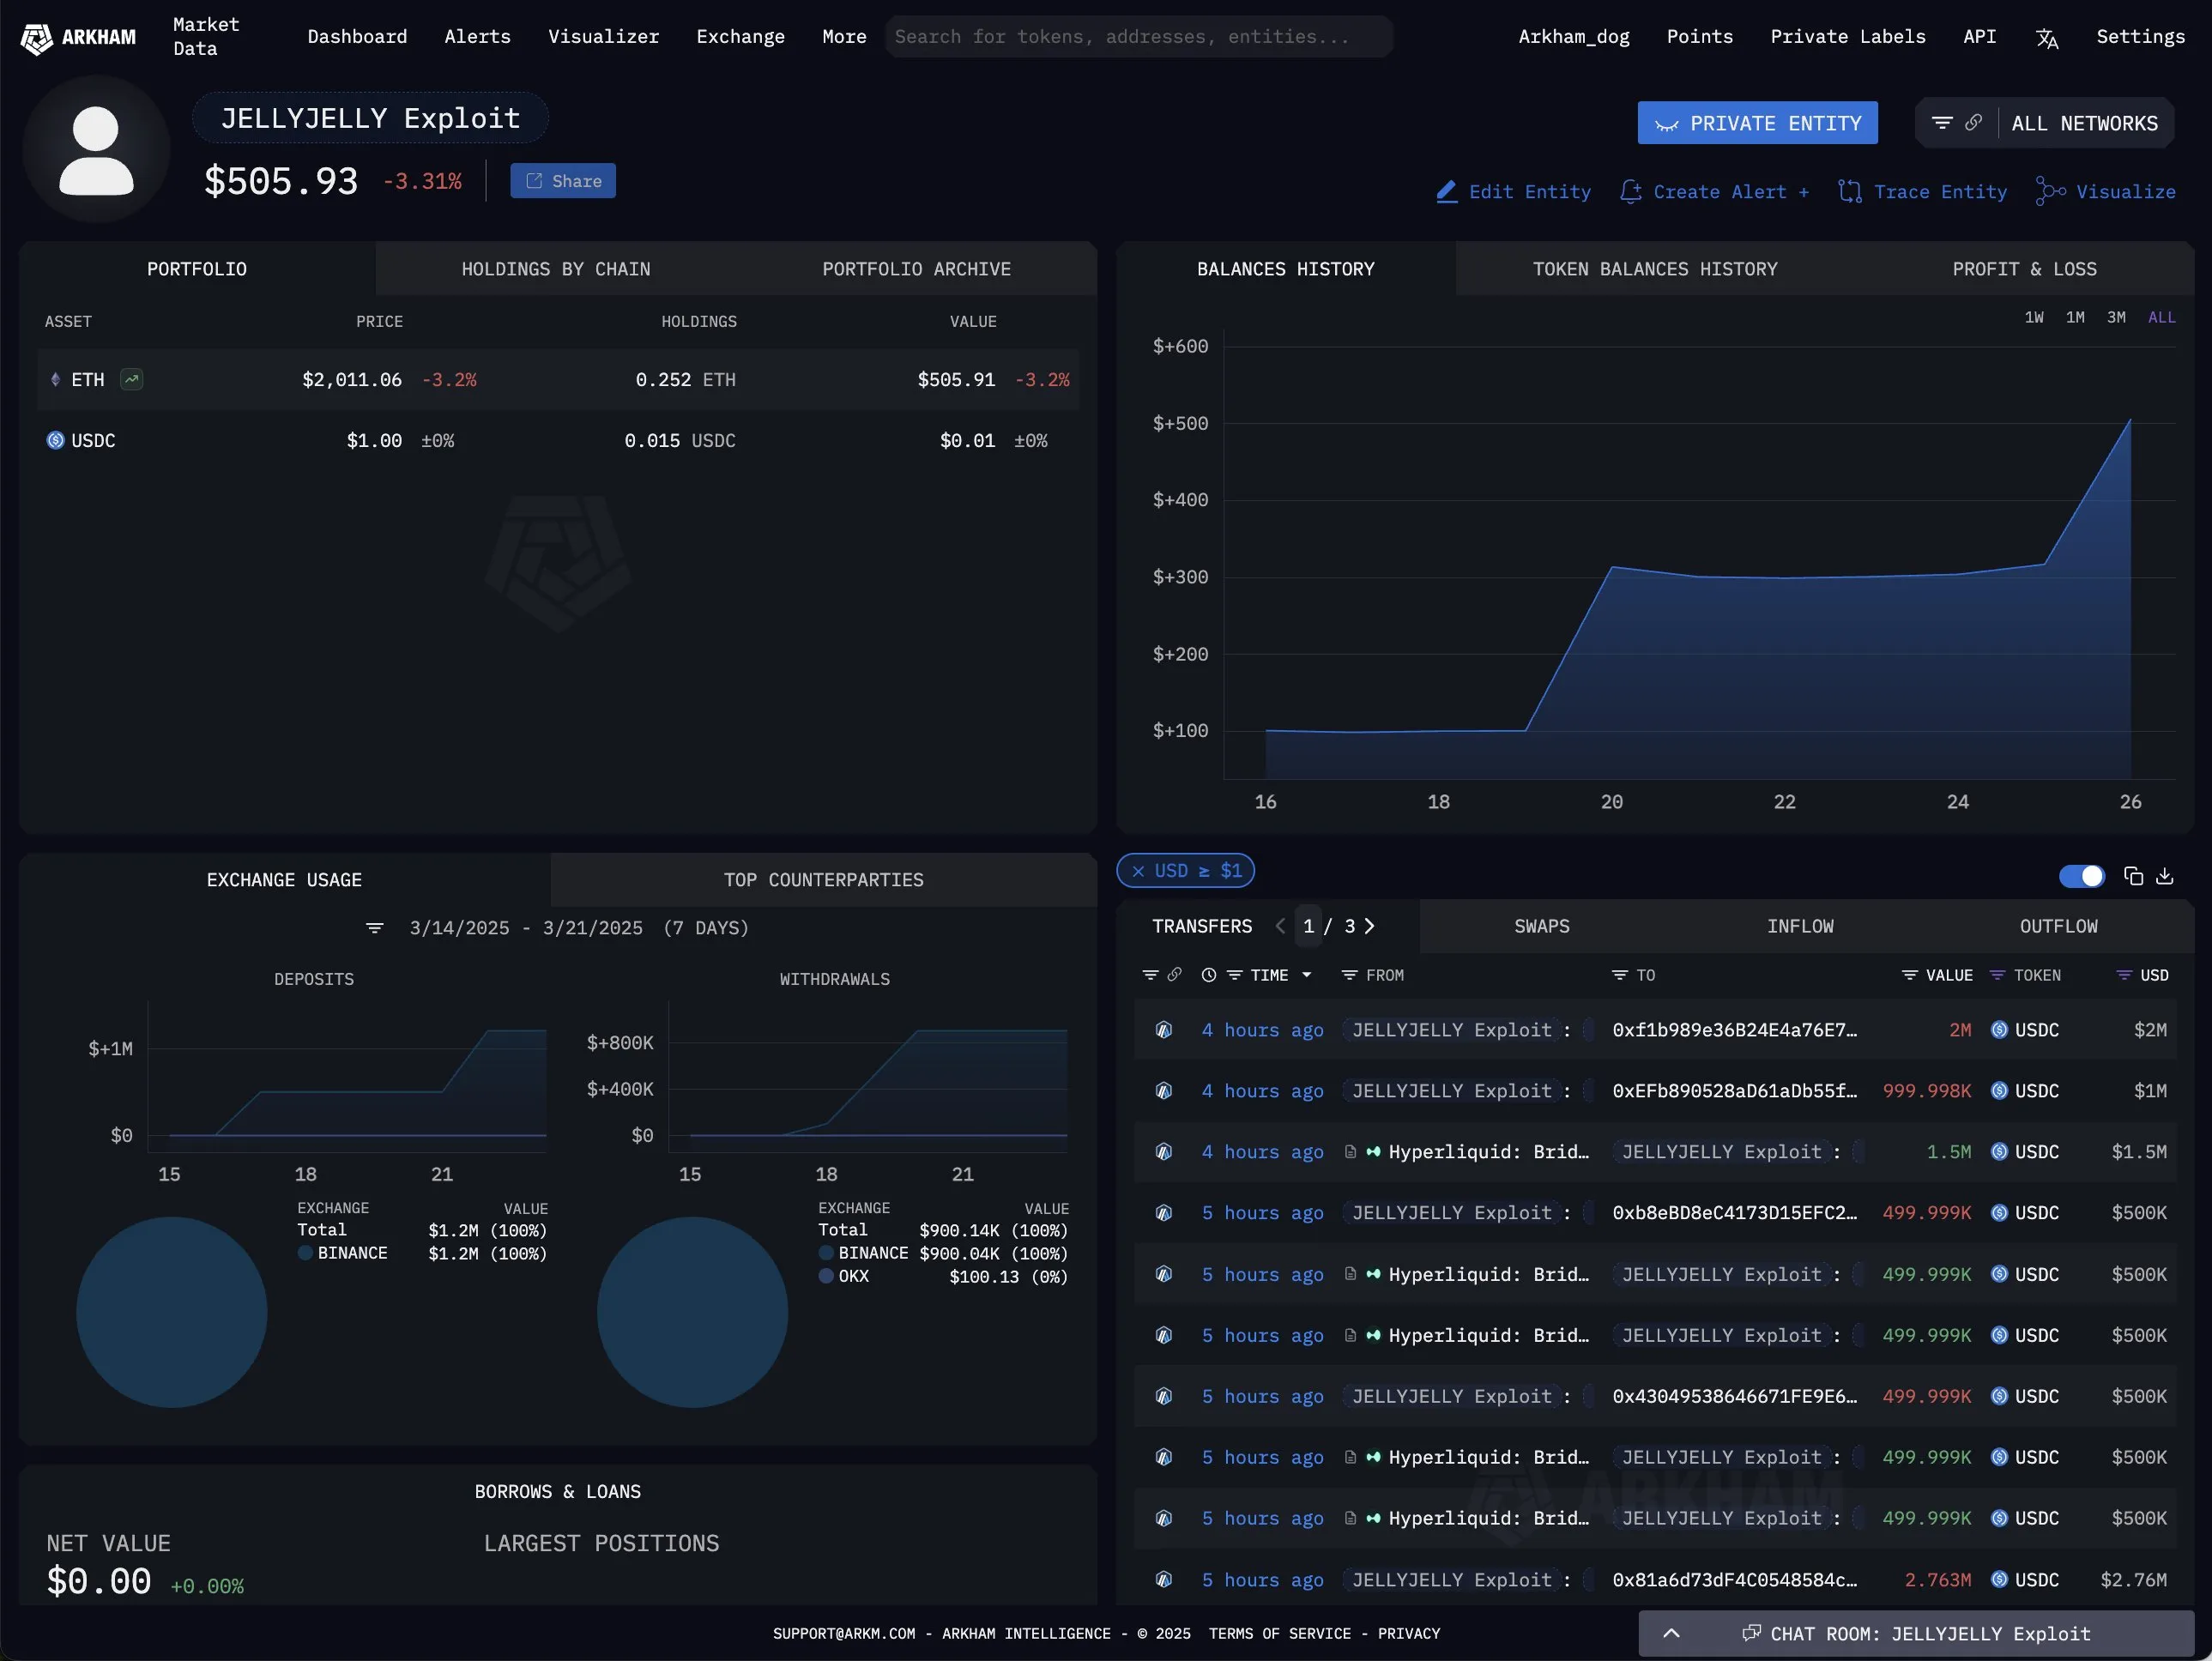The height and width of the screenshot is (1661, 2212).
Task: Open the Swaps tab
Action: coord(1541,926)
